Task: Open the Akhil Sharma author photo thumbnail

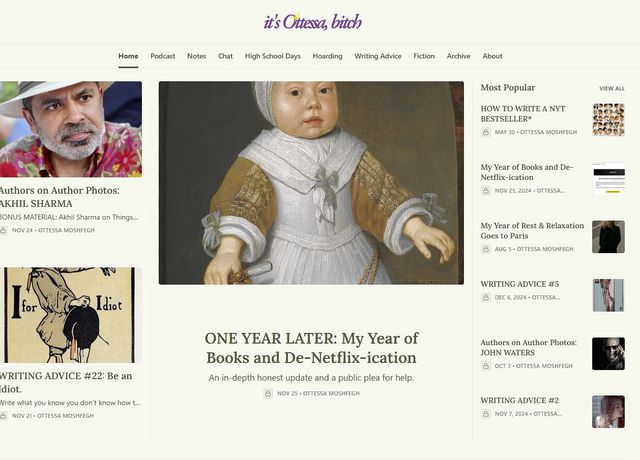Action: (71, 129)
